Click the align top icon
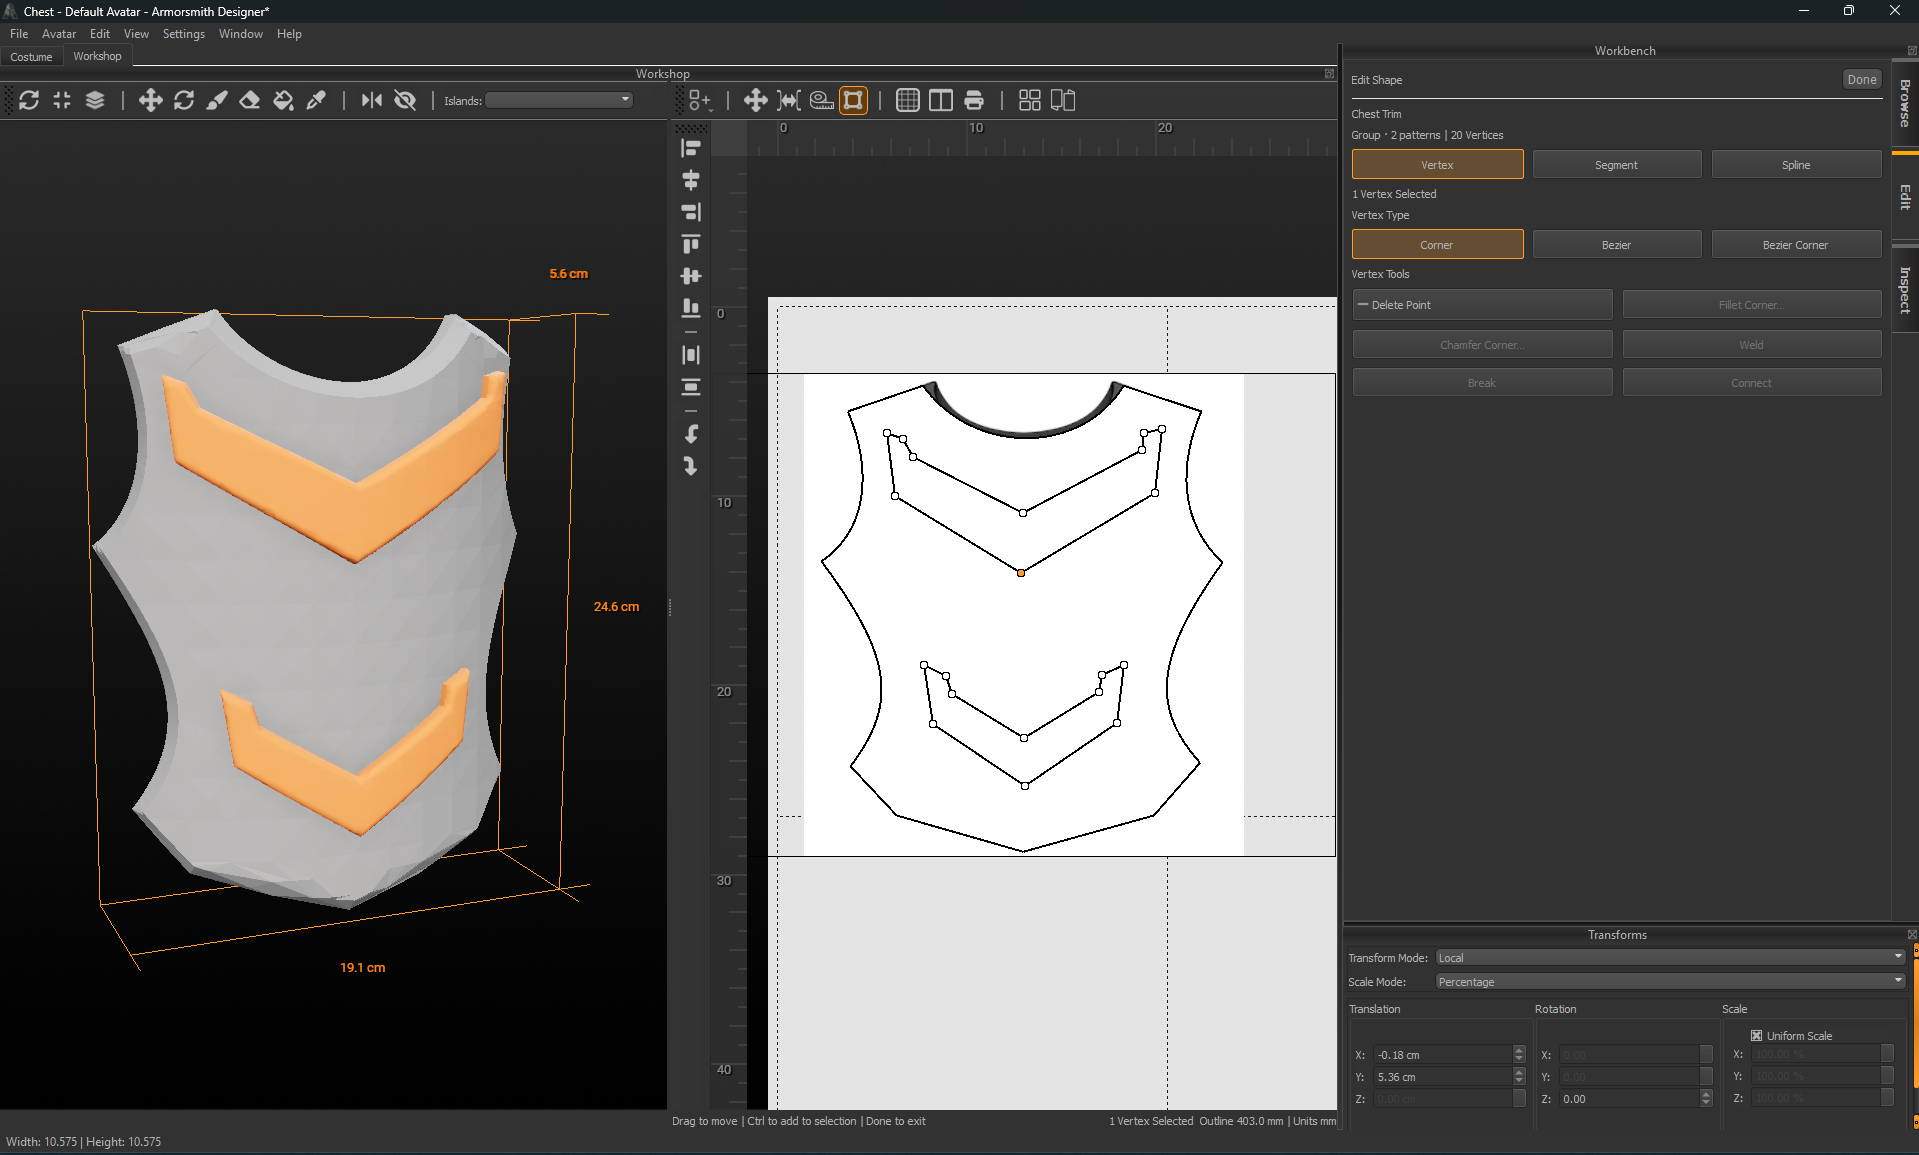 [x=691, y=244]
